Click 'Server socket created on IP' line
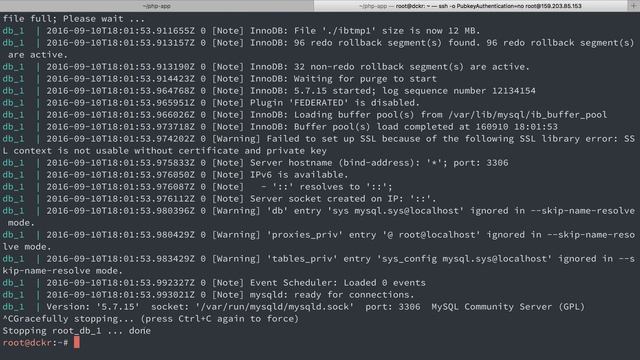This screenshot has height=360, width=640. (343, 199)
